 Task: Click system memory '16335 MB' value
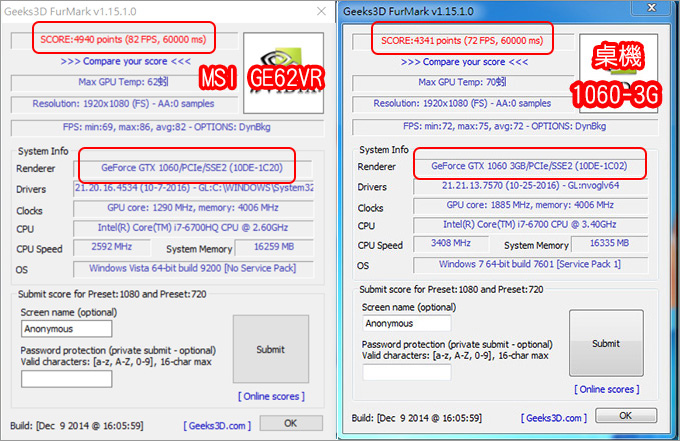[x=610, y=244]
